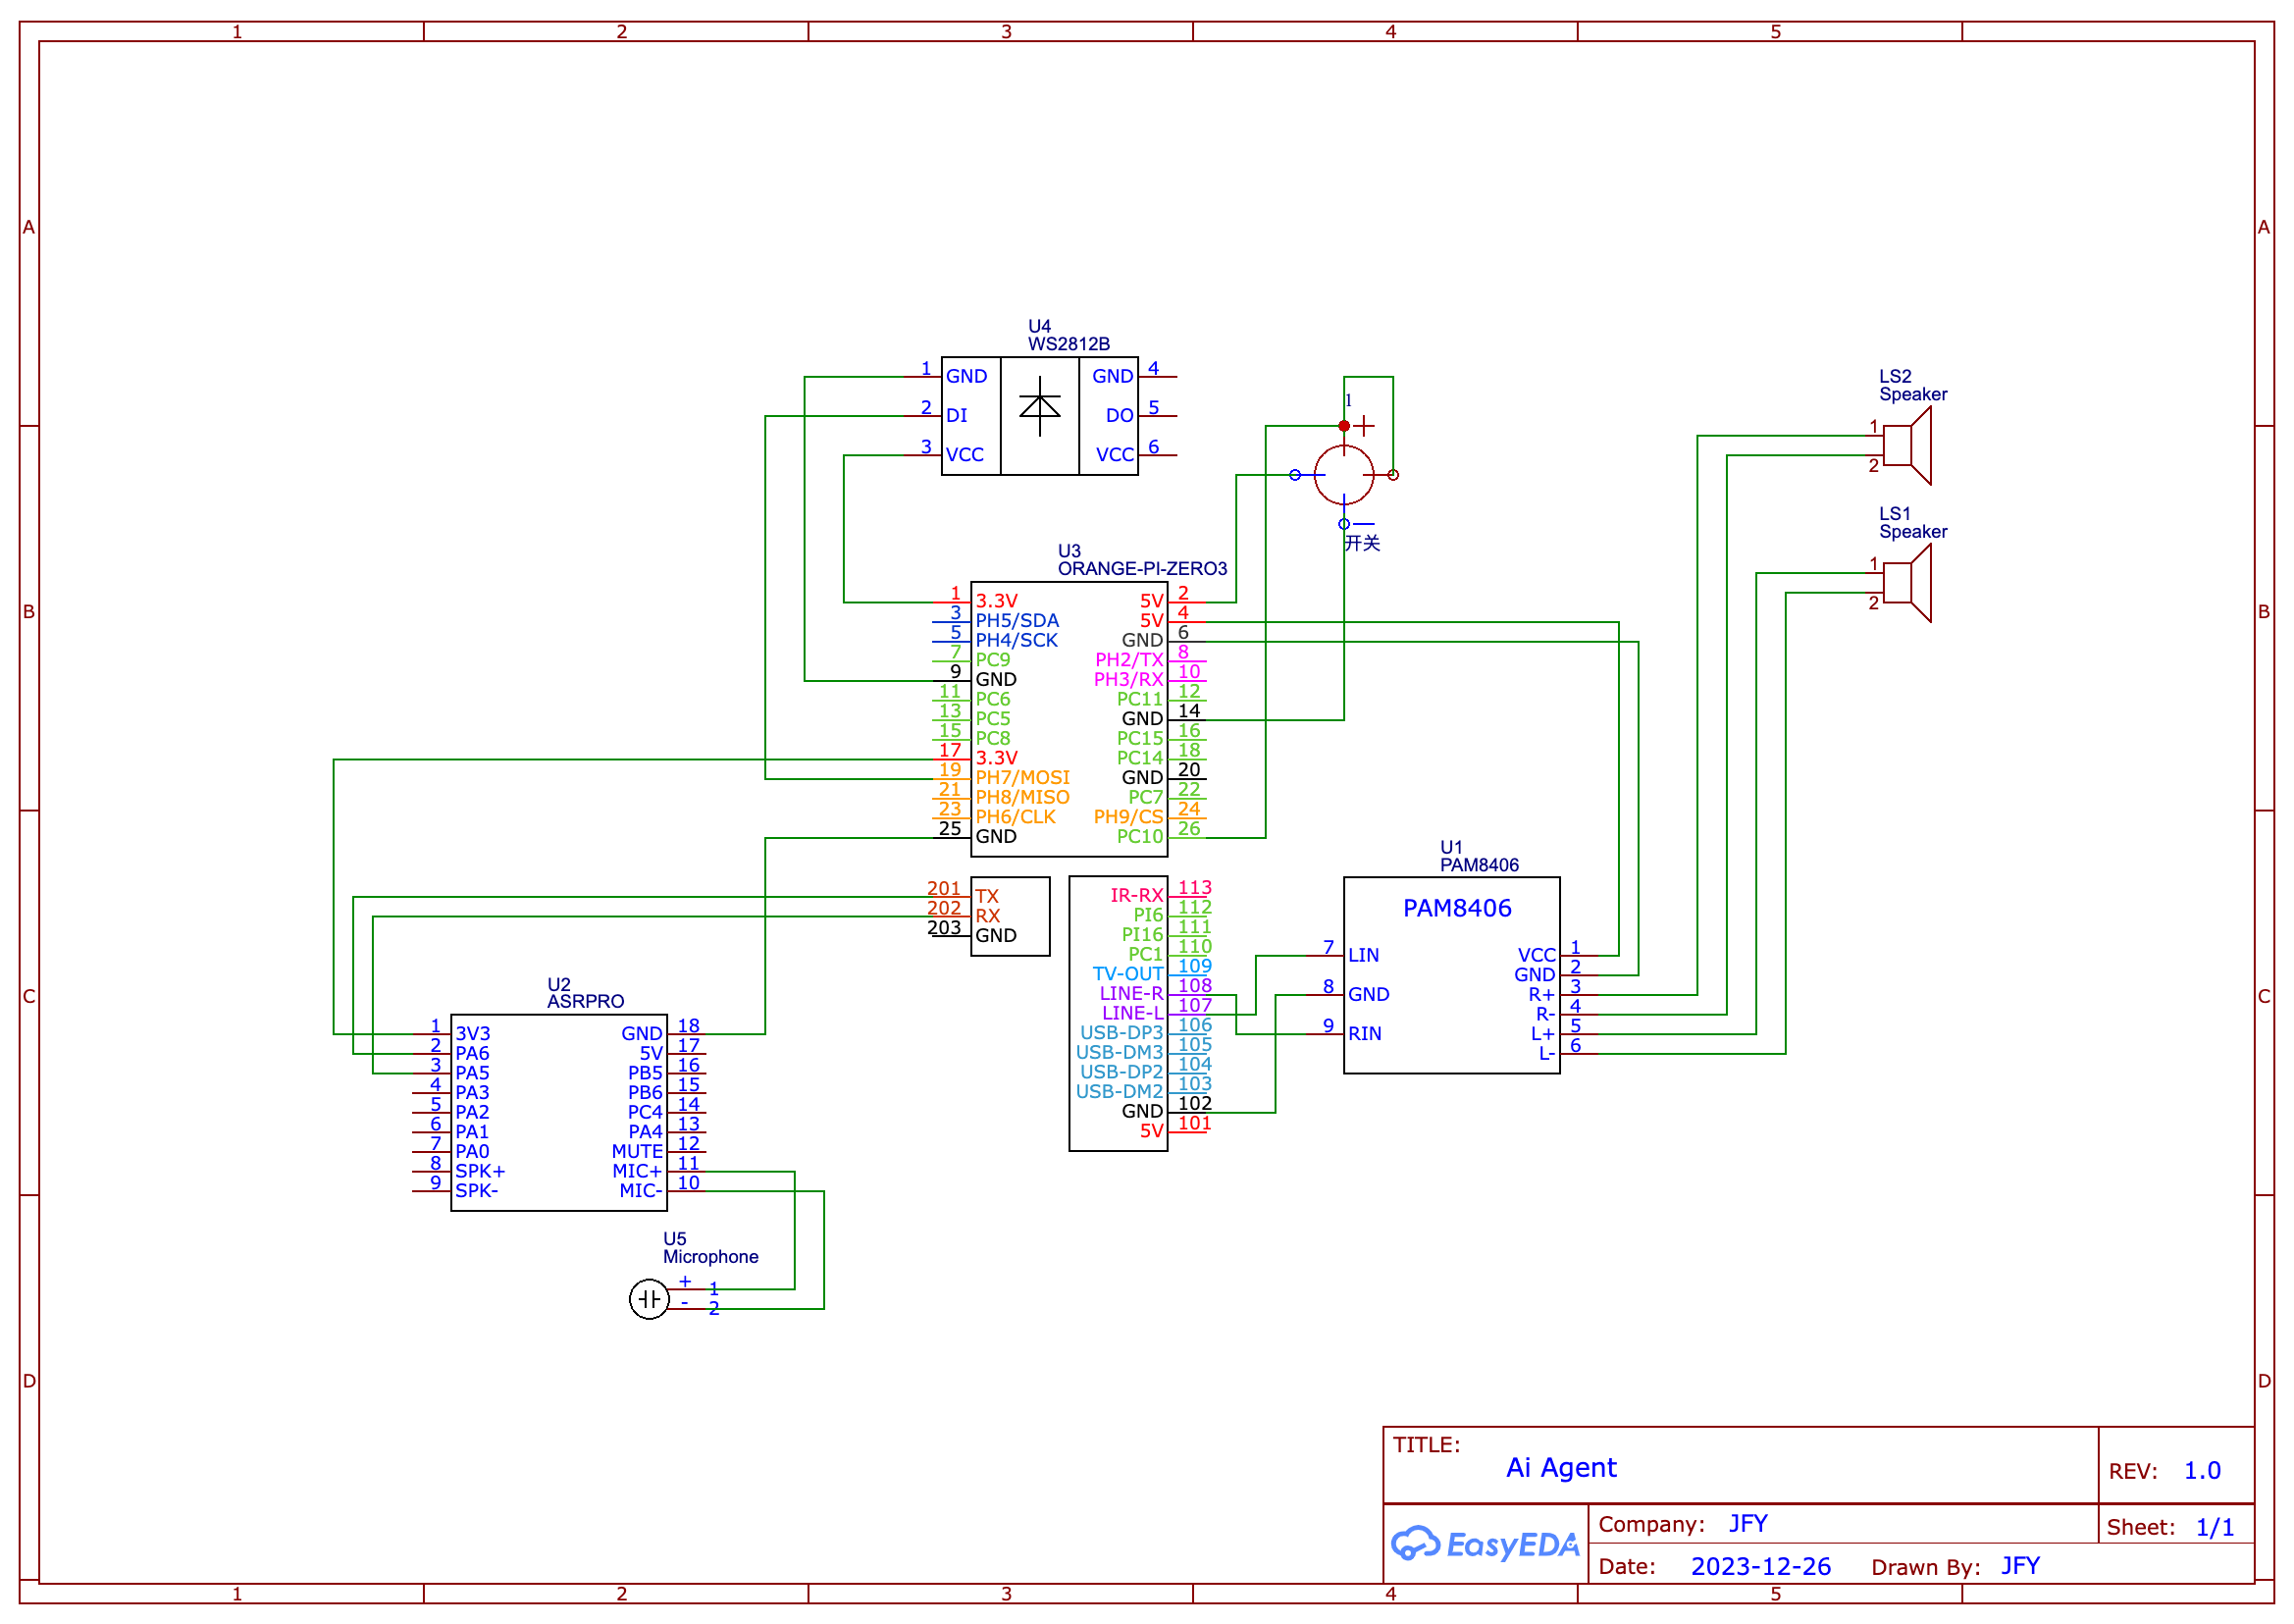The image size is (2294, 1624).
Task: Select the R+ output pin label
Action: (x=1541, y=995)
